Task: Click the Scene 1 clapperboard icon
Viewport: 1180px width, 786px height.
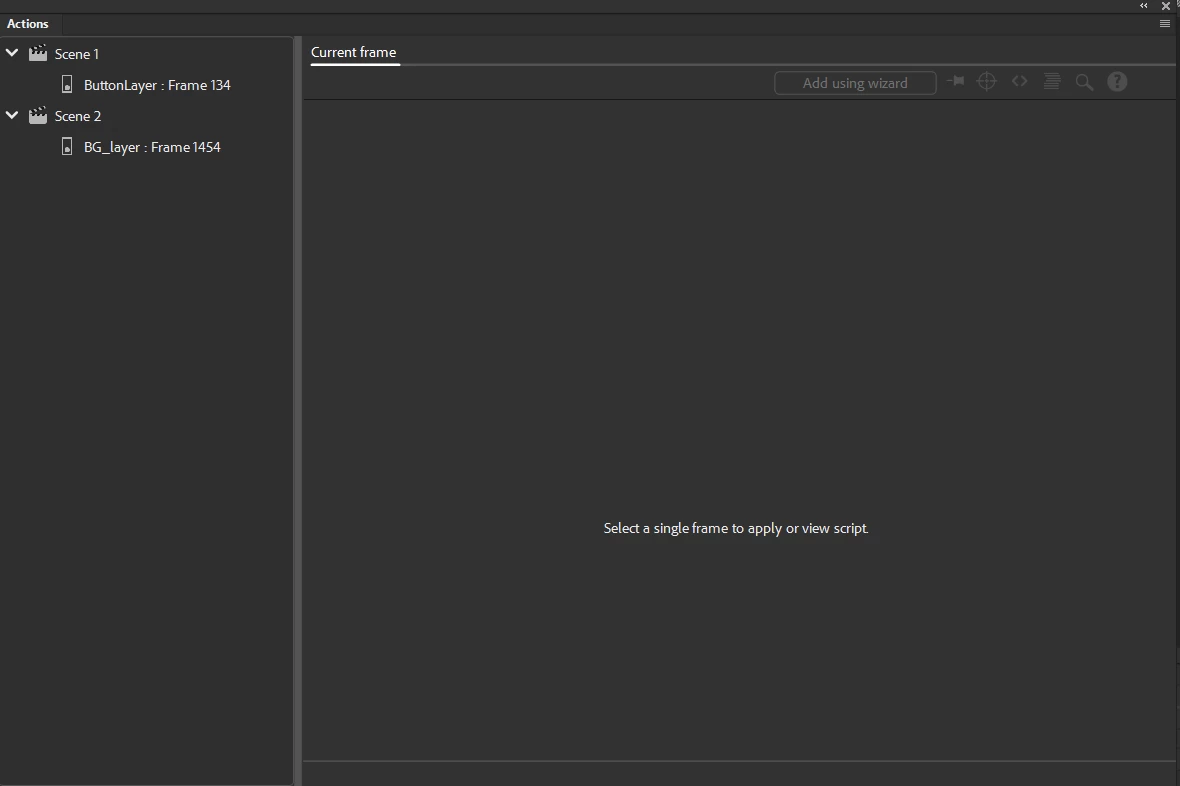Action: tap(38, 53)
